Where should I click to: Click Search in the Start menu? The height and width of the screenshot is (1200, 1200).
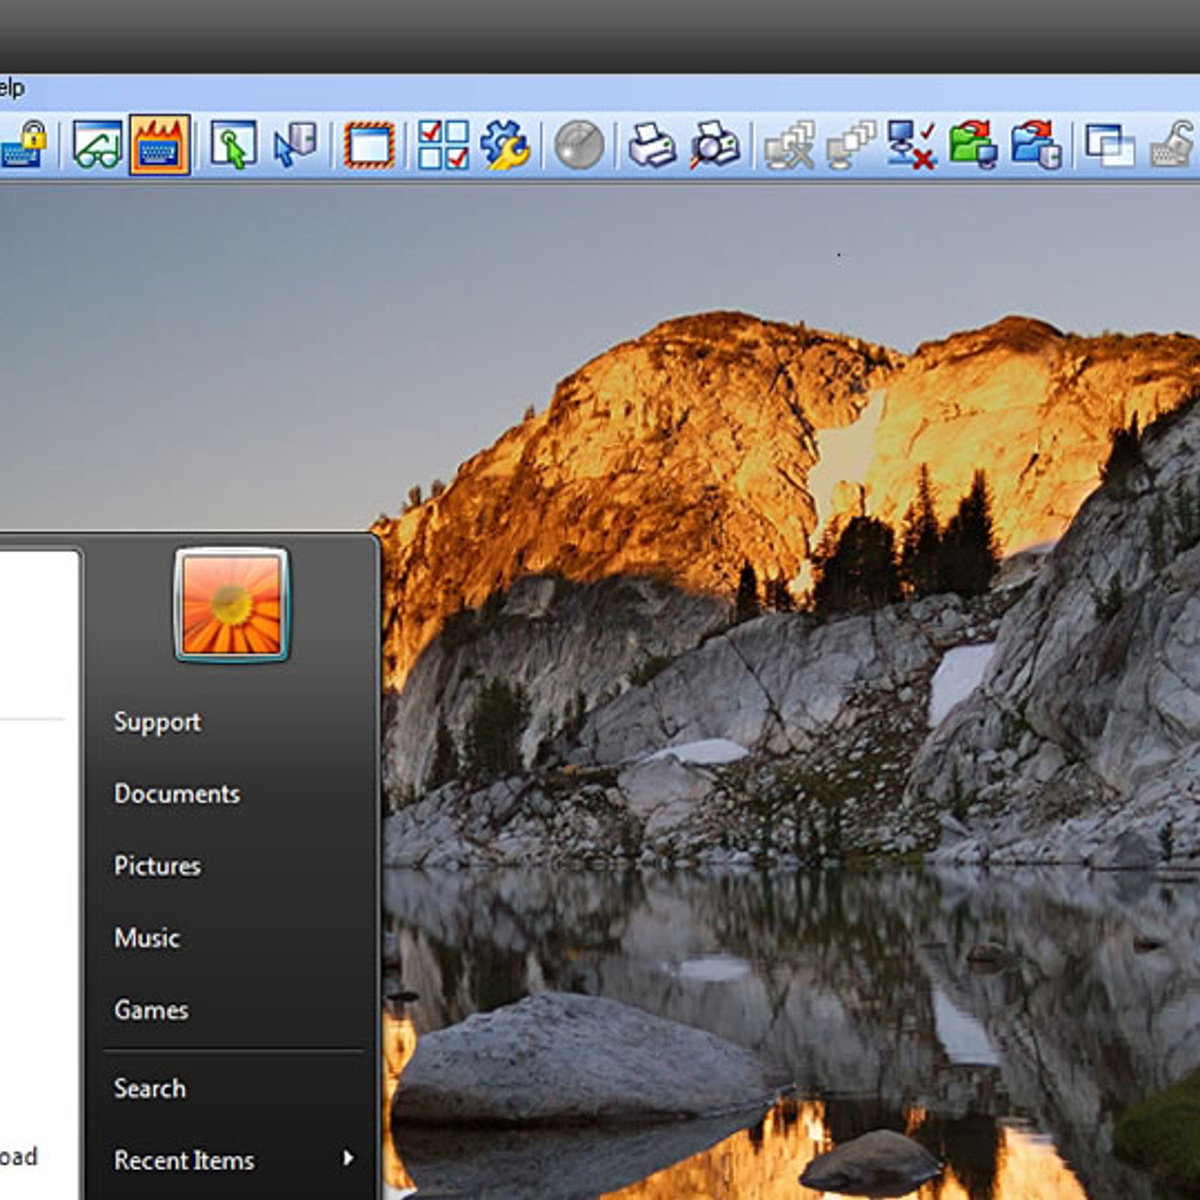[150, 1089]
